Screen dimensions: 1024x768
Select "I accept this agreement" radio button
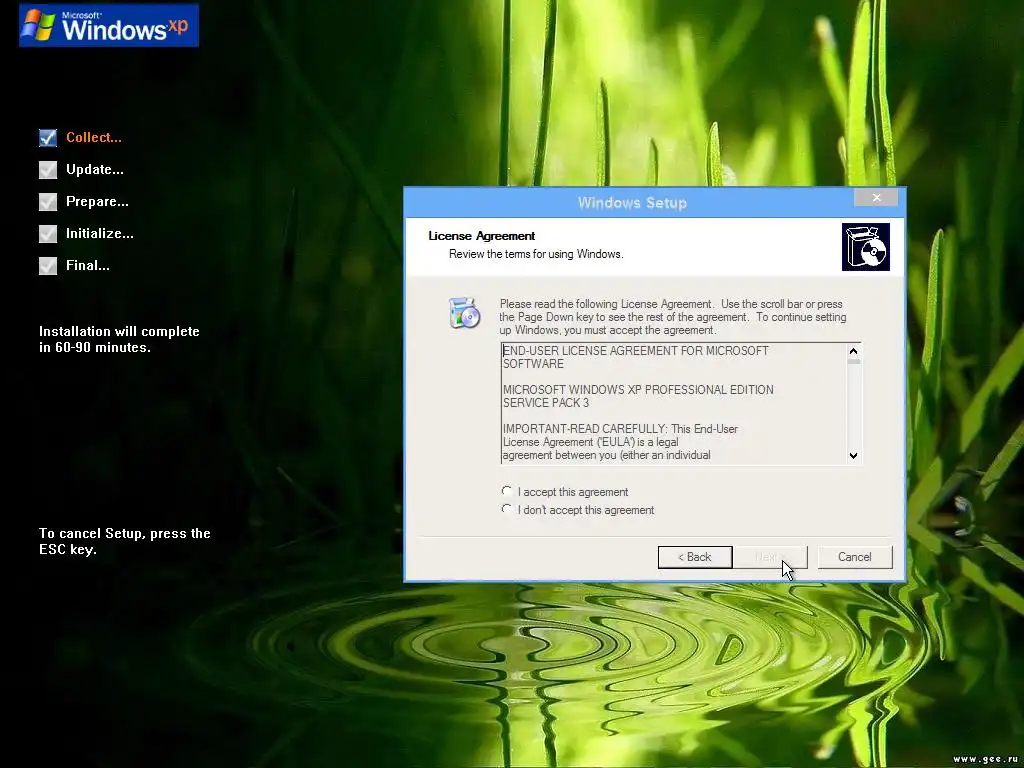(x=507, y=491)
